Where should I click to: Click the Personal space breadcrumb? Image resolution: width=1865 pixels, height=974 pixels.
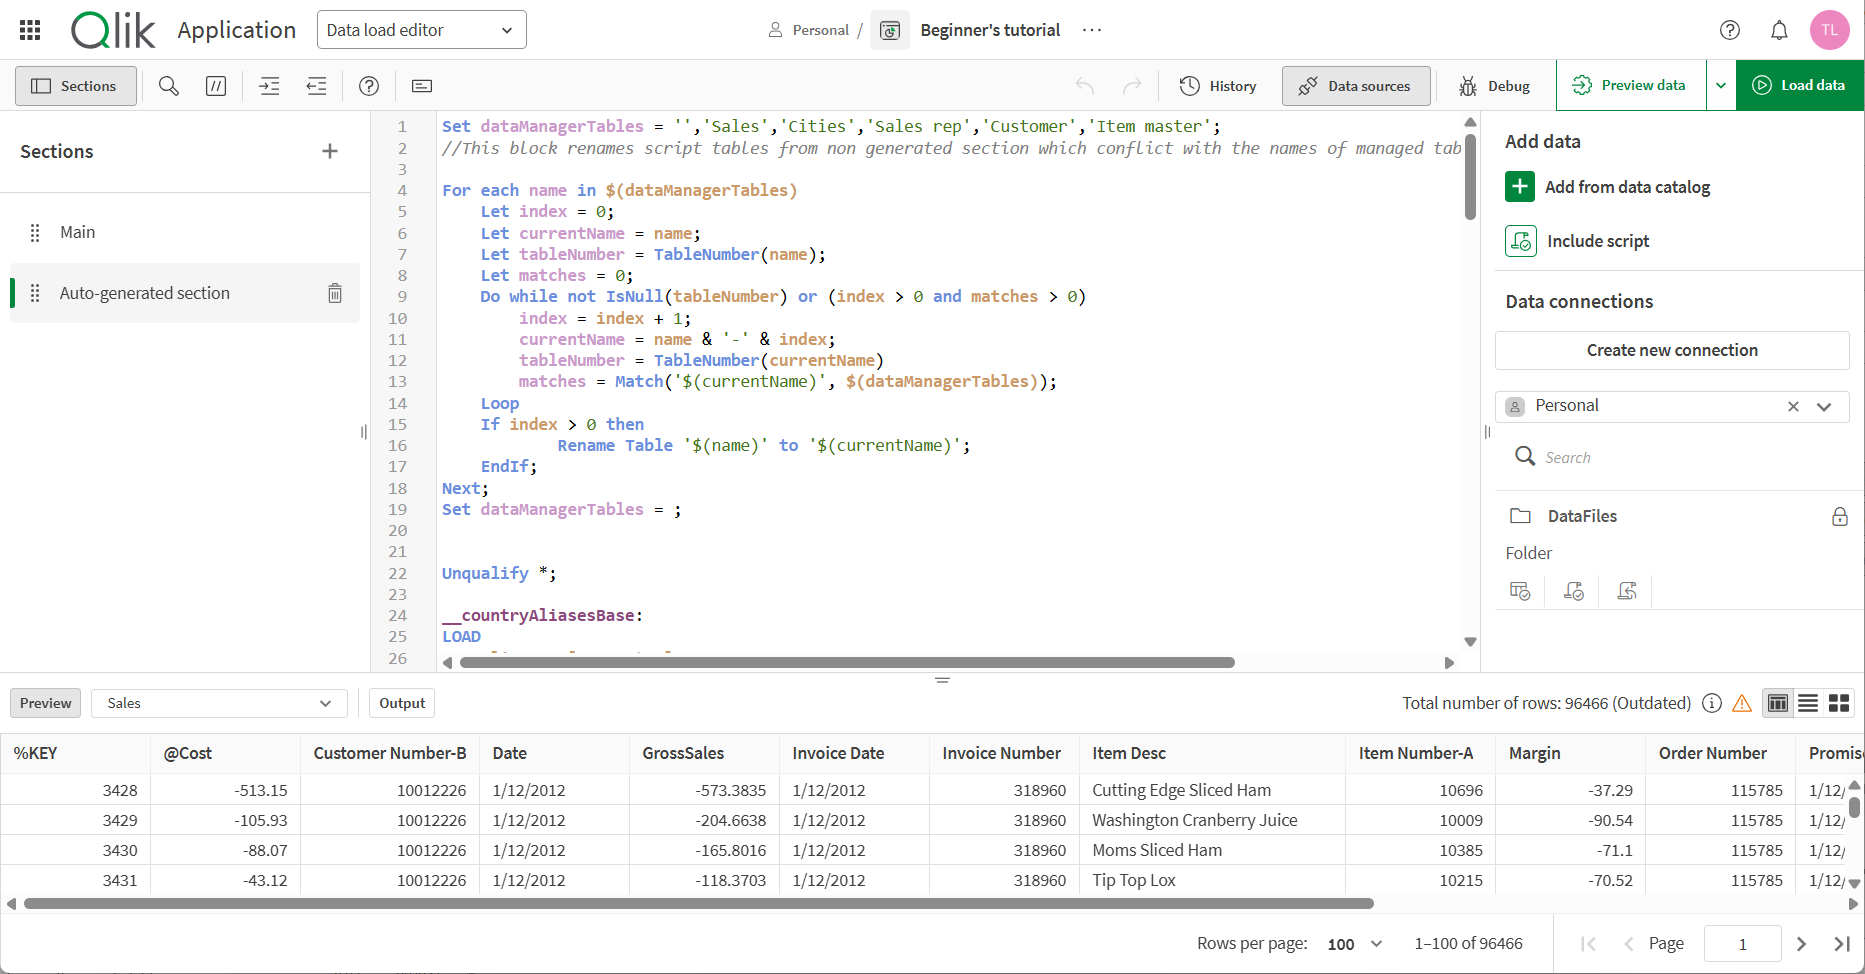(x=809, y=30)
